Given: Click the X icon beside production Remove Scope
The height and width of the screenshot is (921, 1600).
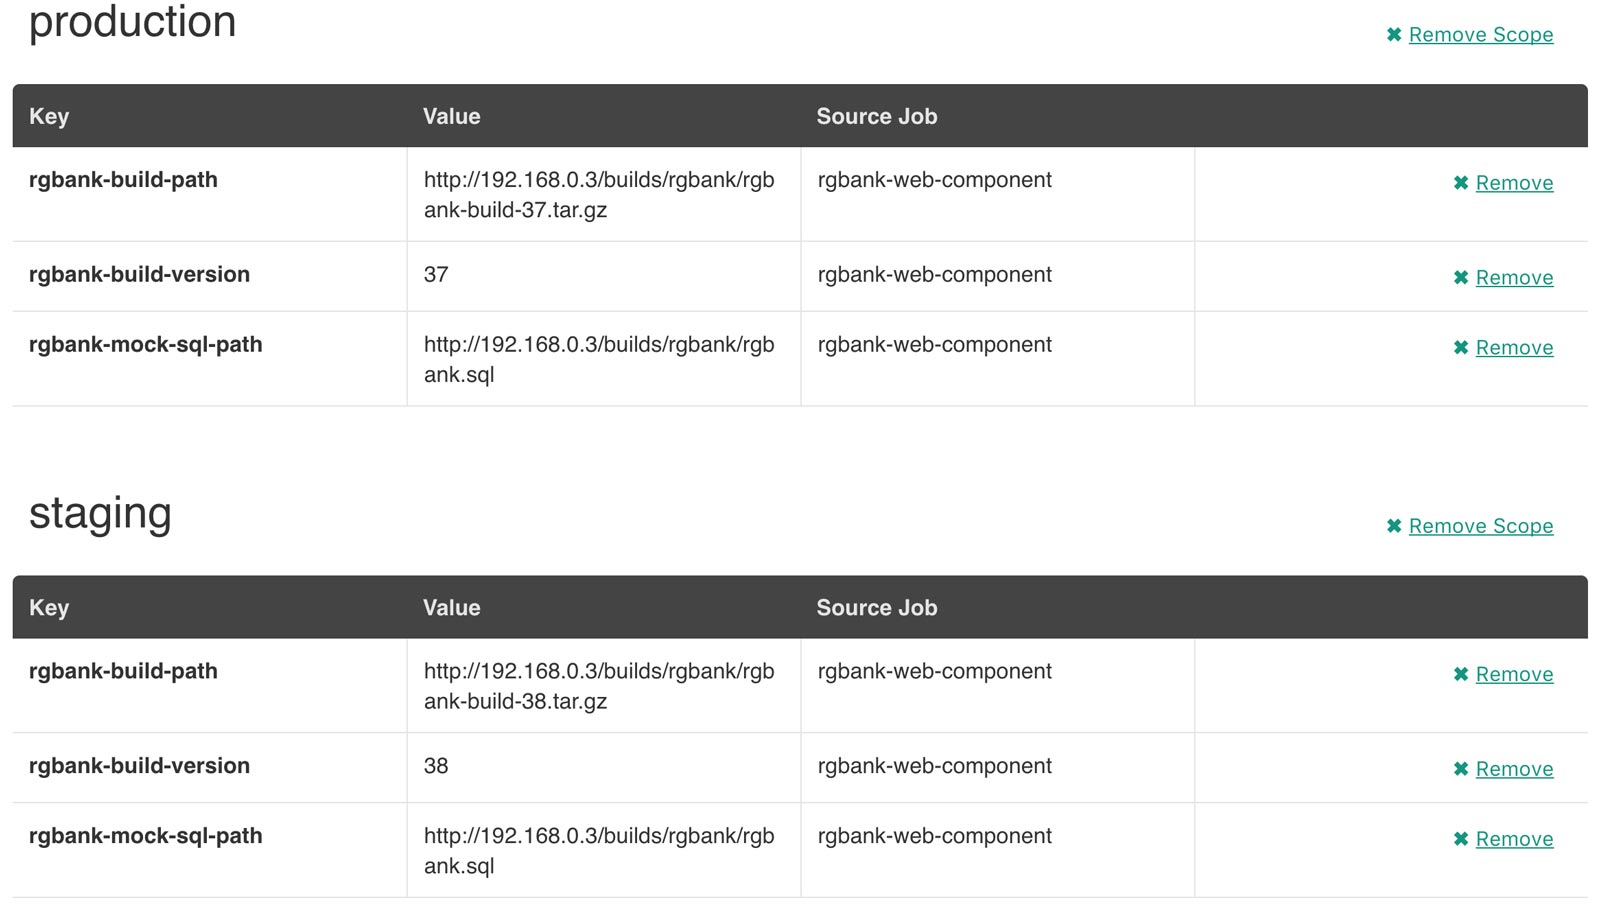Looking at the screenshot, I should click(1394, 35).
